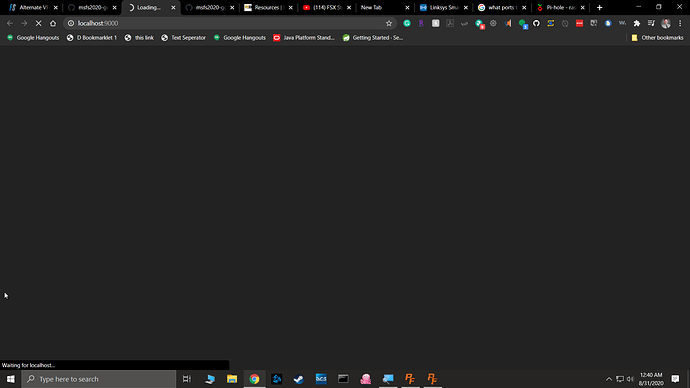Open the red square extension icon
690x388 pixels.
point(580,23)
